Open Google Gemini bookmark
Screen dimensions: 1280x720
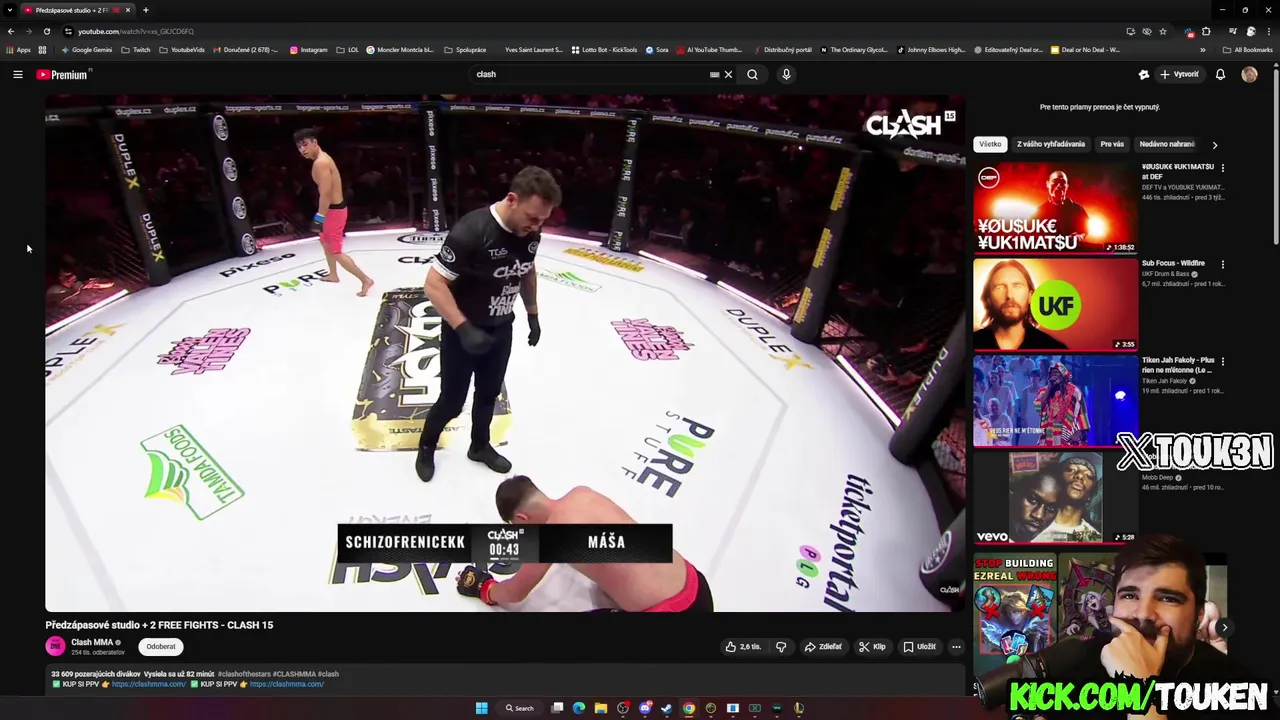[87, 50]
